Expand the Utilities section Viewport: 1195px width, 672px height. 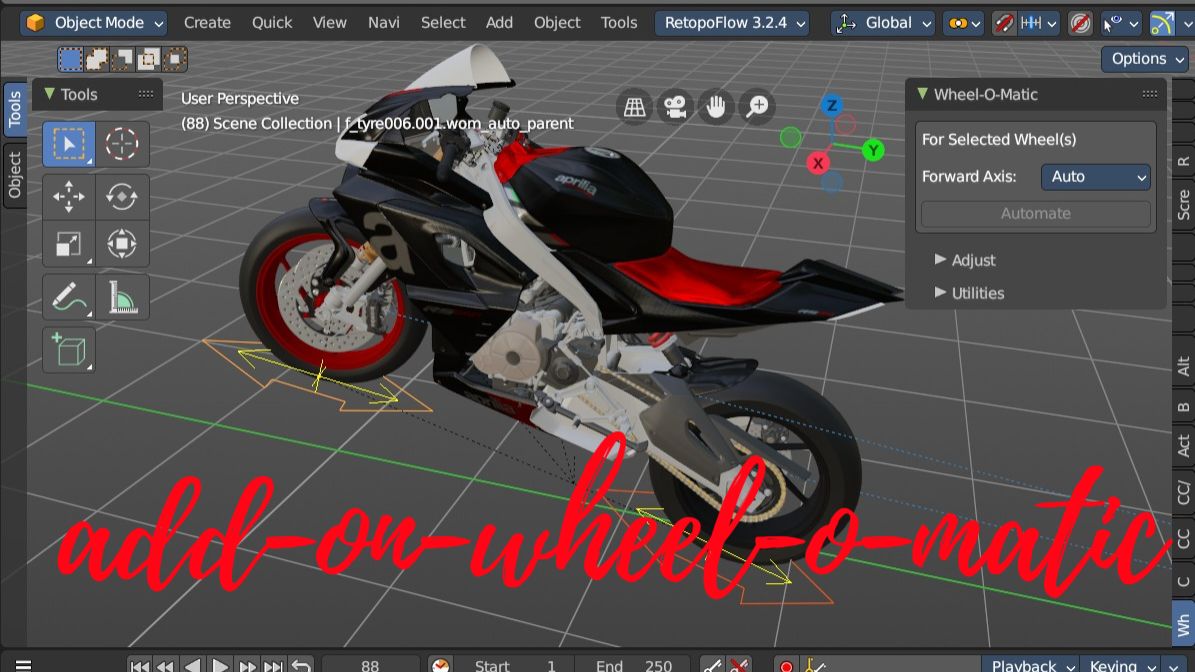click(x=969, y=293)
